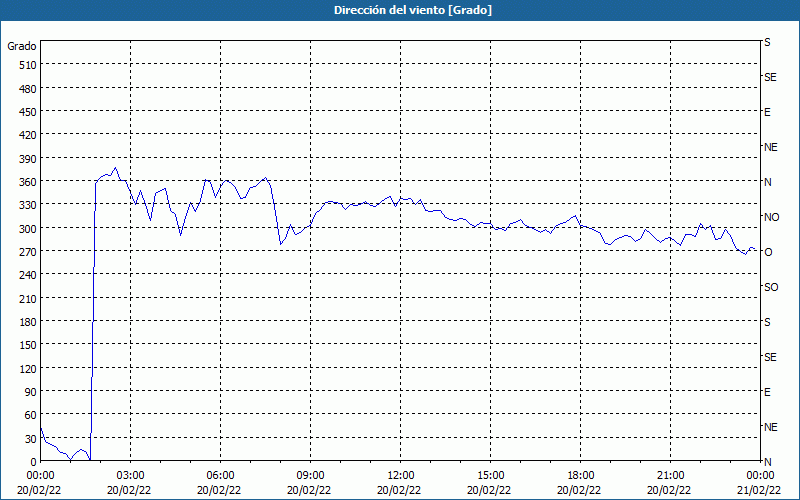Click the chart title "Dirección del viento [Grado]"
Viewport: 800px width, 500px height.
[413, 10]
